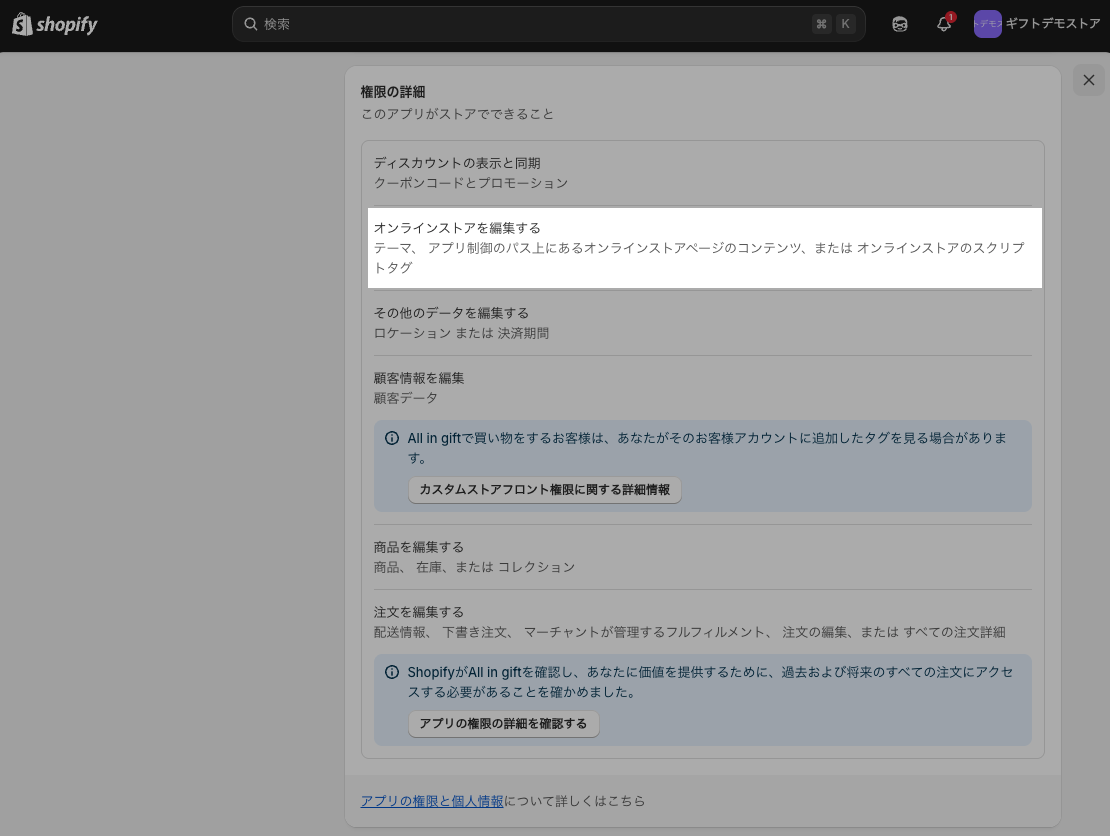Open the ギフトデモストア account menu
The width and height of the screenshot is (1110, 836).
coord(1037,24)
